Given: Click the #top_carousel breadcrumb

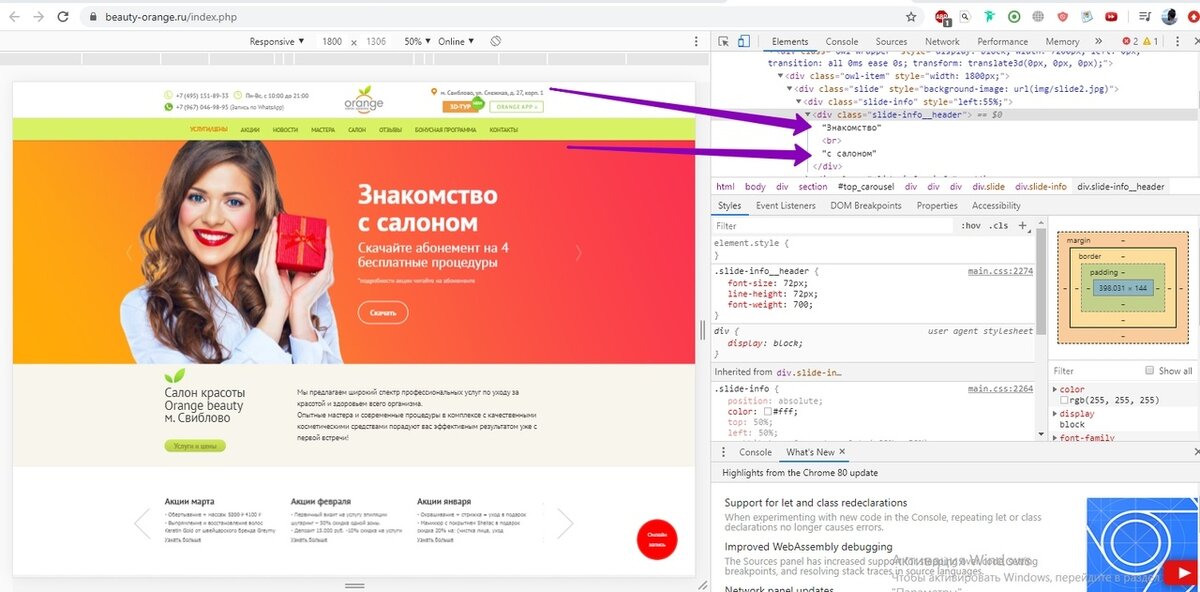Looking at the screenshot, I should pyautogui.click(x=867, y=187).
